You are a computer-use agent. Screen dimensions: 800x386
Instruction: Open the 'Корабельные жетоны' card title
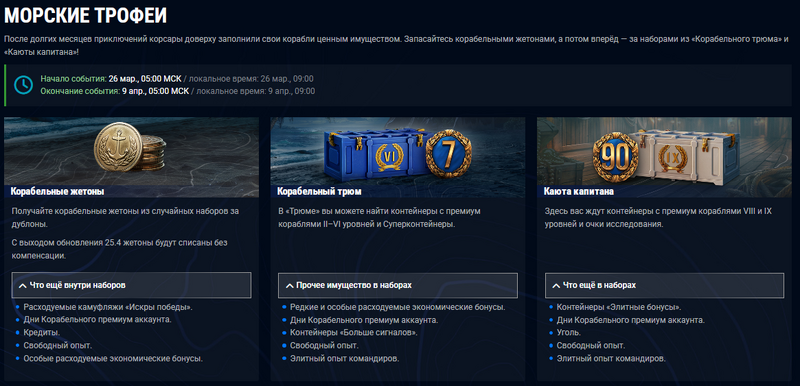click(x=58, y=192)
